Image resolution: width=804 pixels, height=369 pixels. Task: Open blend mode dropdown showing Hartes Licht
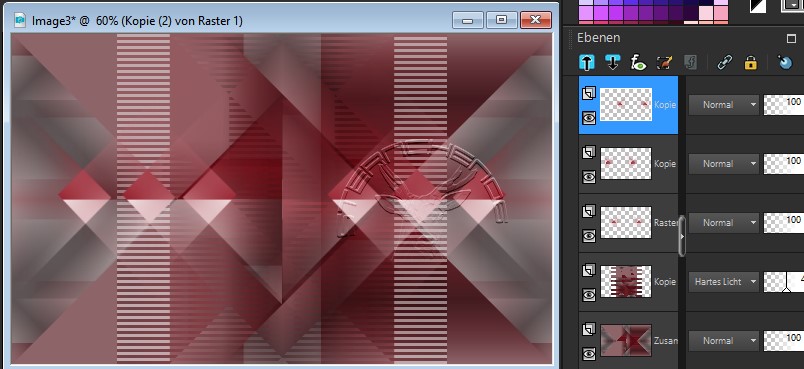point(723,281)
